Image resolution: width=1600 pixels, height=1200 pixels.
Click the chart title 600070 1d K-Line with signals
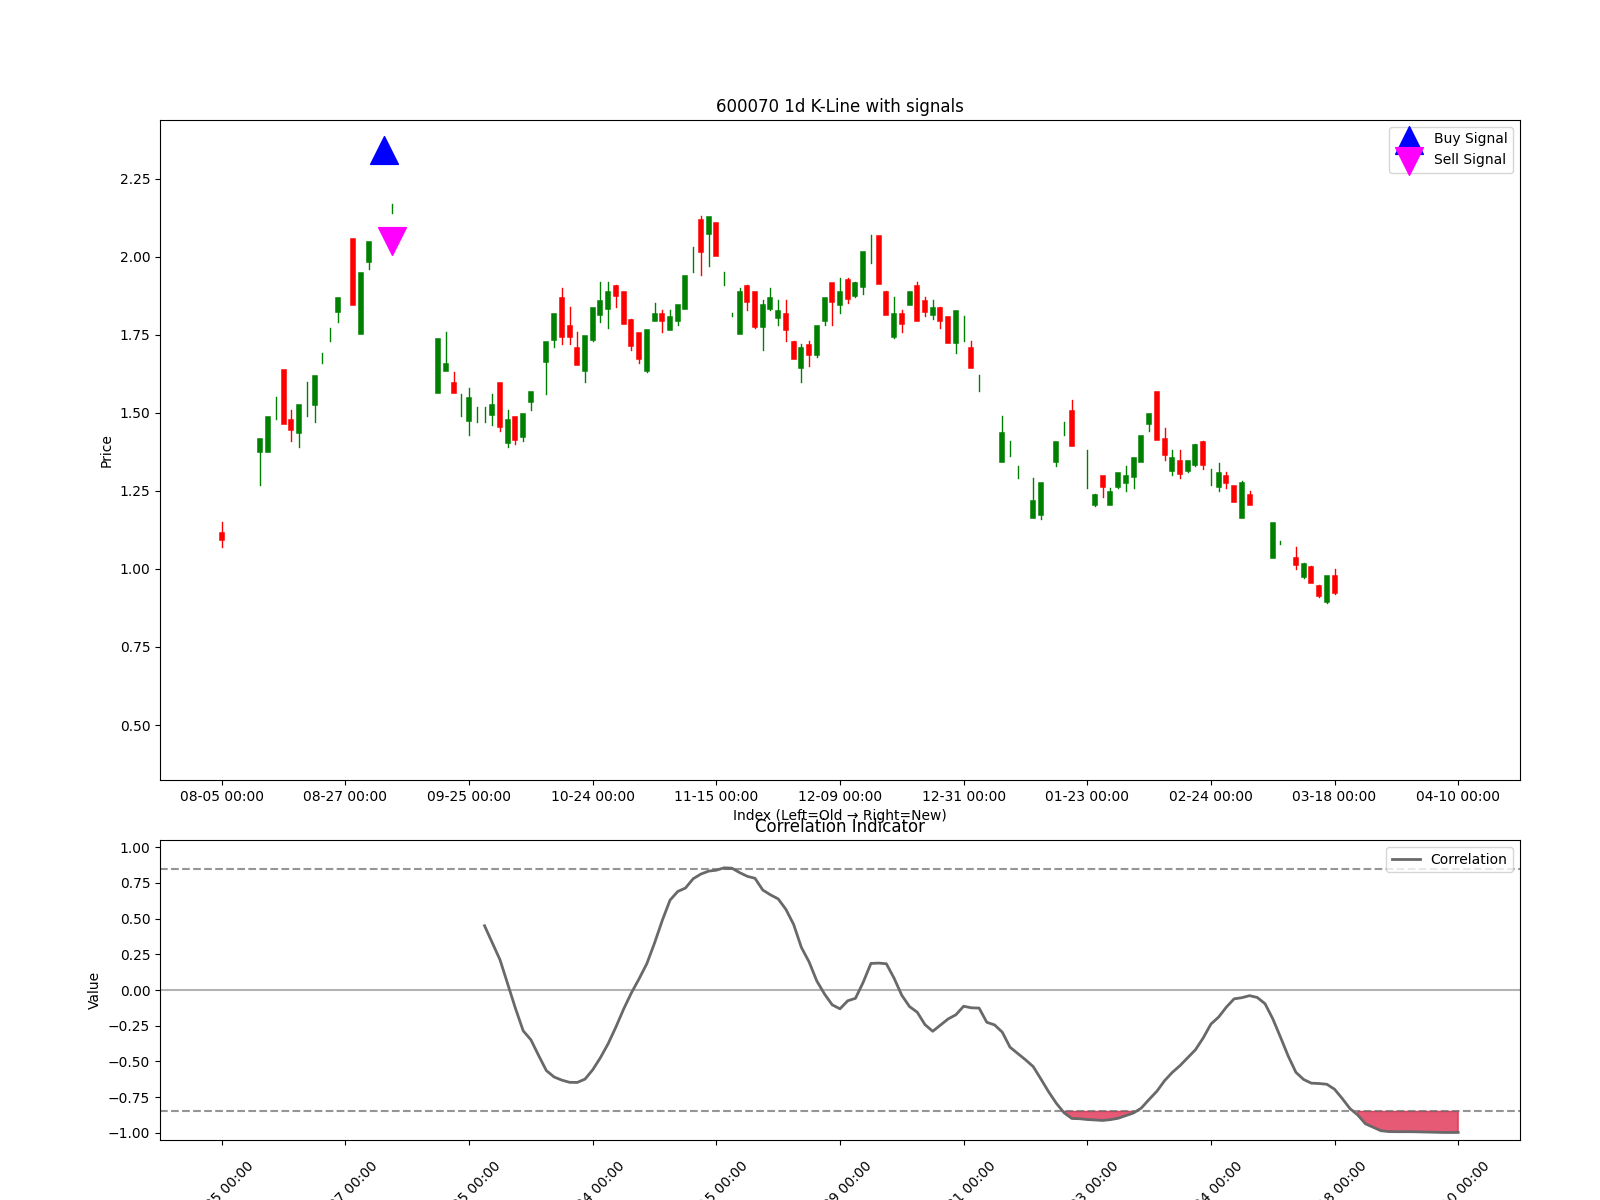[x=840, y=106]
